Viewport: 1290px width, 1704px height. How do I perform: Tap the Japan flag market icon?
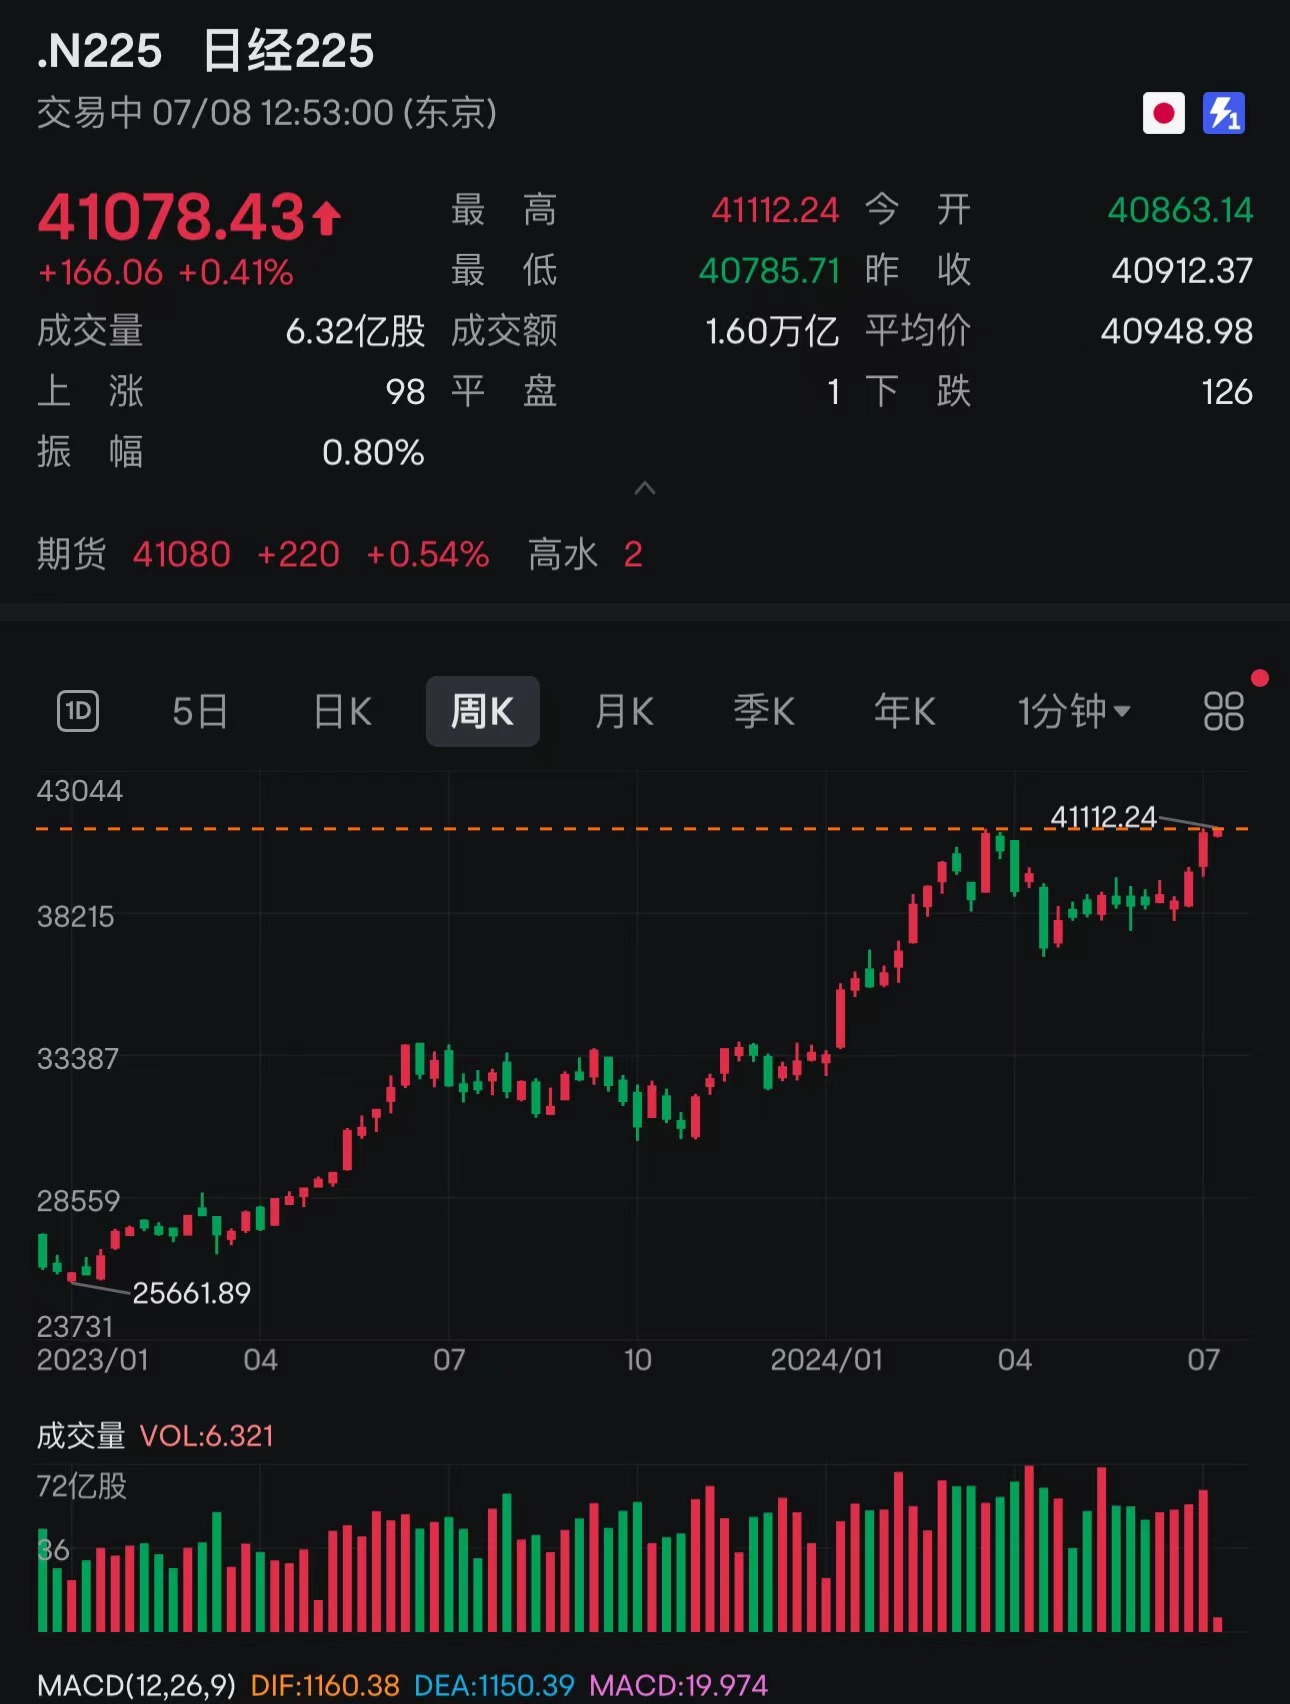1163,113
